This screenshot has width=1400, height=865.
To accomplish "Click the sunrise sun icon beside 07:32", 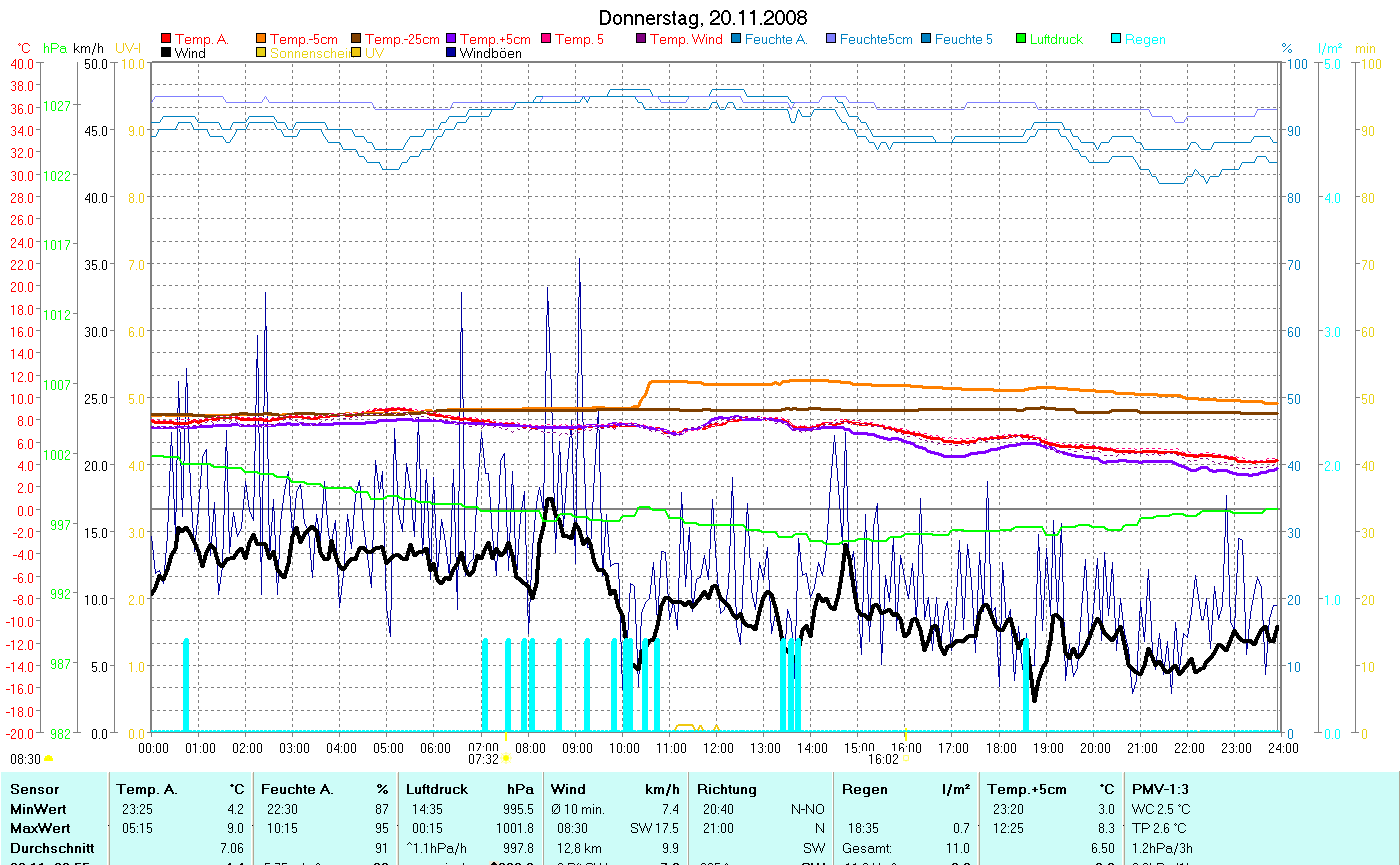I will click(506, 759).
